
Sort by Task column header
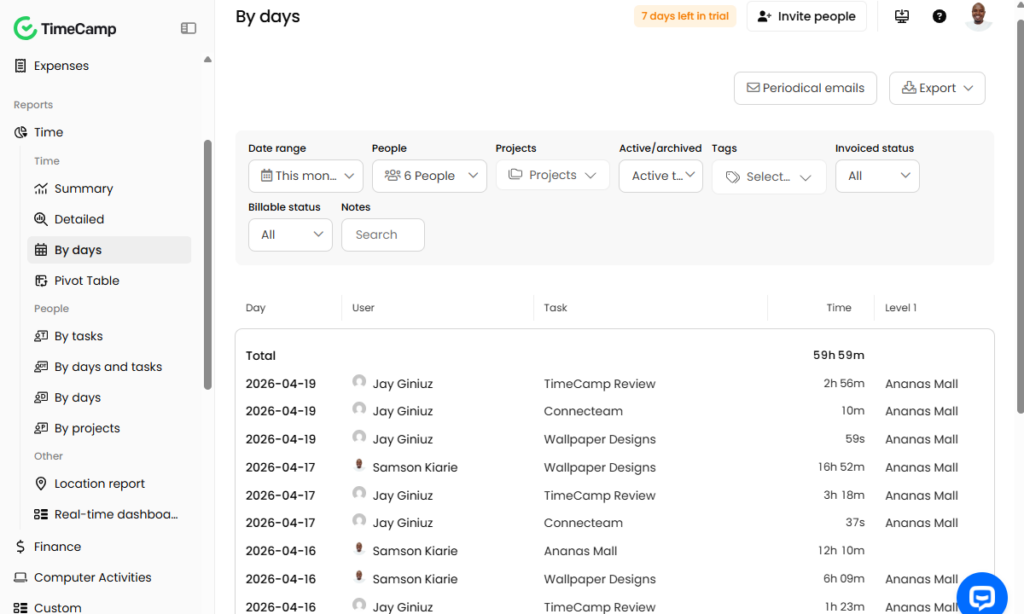point(555,308)
